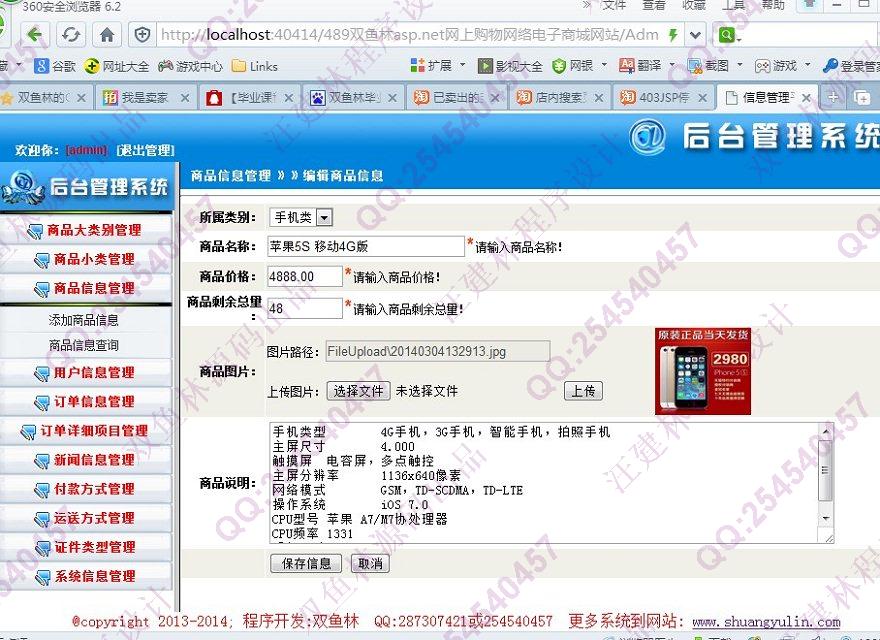Click the 商品名称 input field
The width and height of the screenshot is (880, 640).
tap(366, 246)
